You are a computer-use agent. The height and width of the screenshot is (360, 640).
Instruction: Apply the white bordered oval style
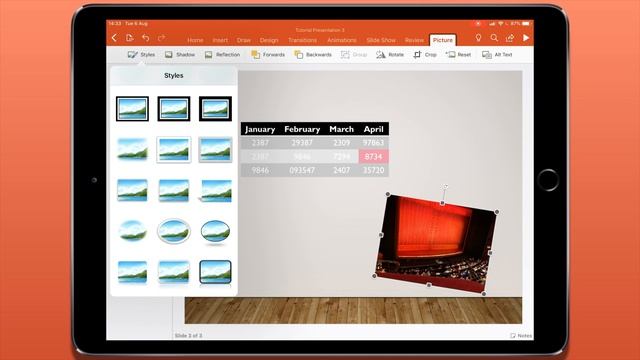coord(174,231)
